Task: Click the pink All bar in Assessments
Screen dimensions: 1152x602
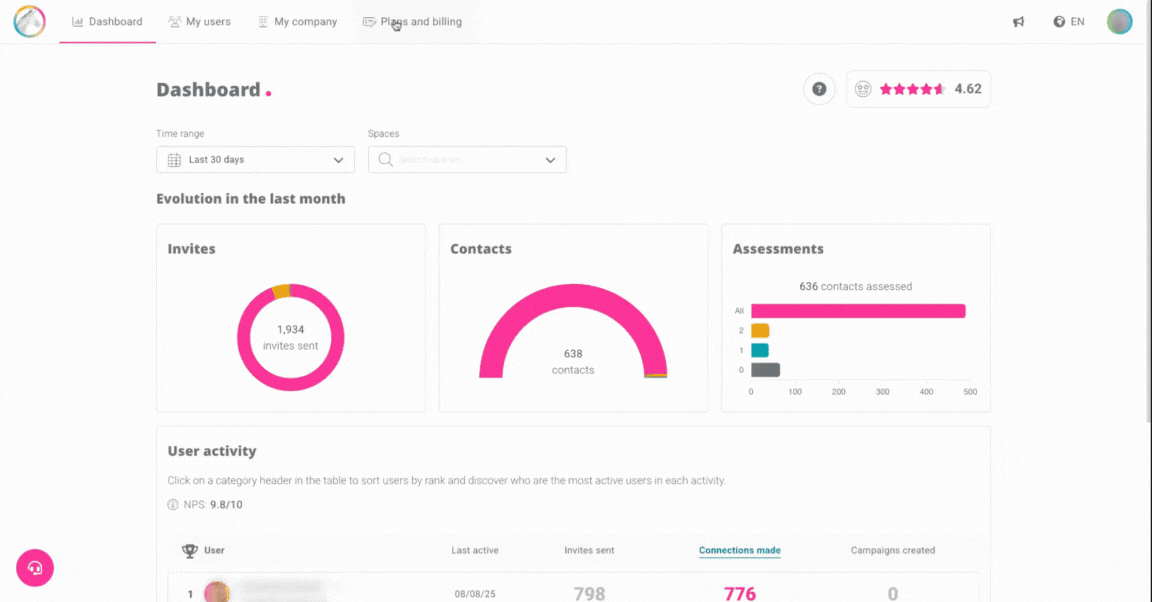Action: [858, 311]
